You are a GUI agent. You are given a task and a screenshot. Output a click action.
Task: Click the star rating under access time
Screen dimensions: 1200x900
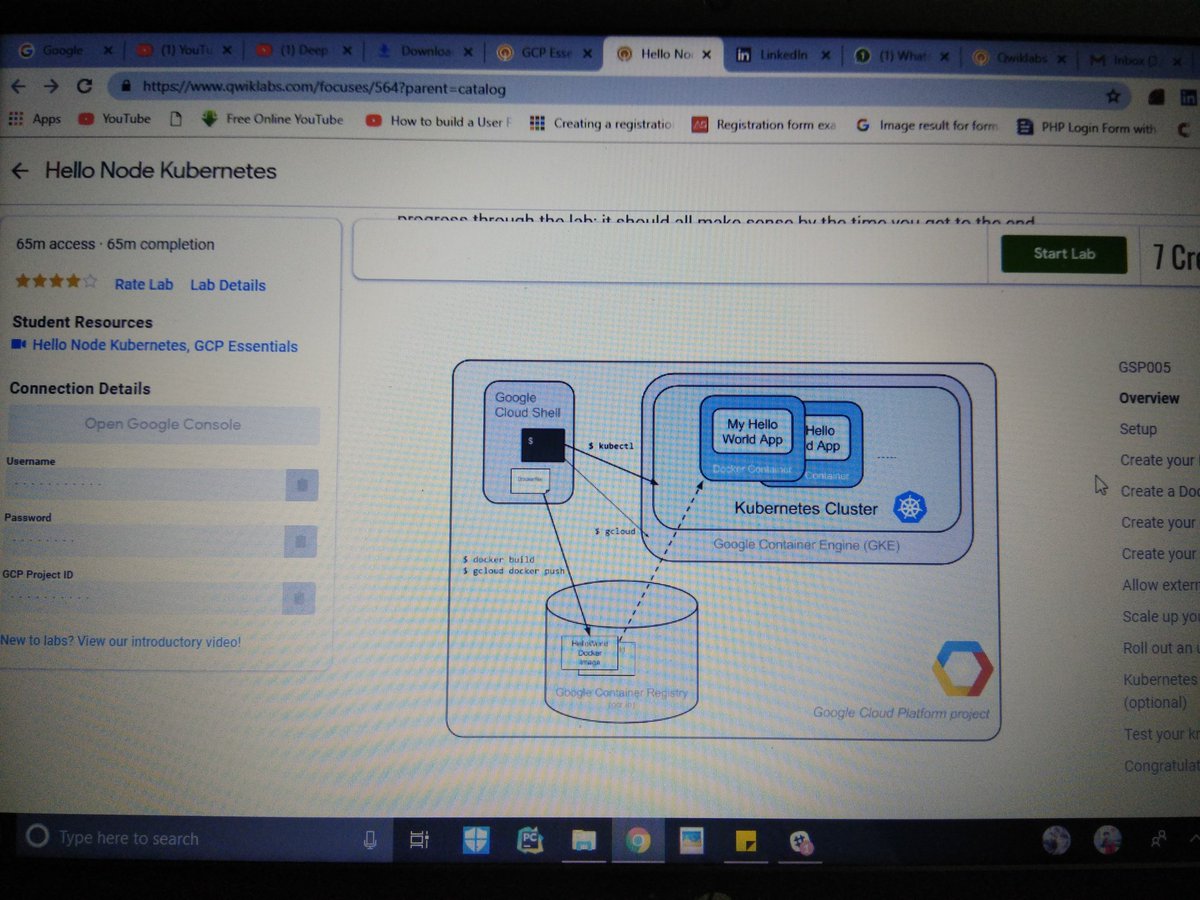pos(56,282)
